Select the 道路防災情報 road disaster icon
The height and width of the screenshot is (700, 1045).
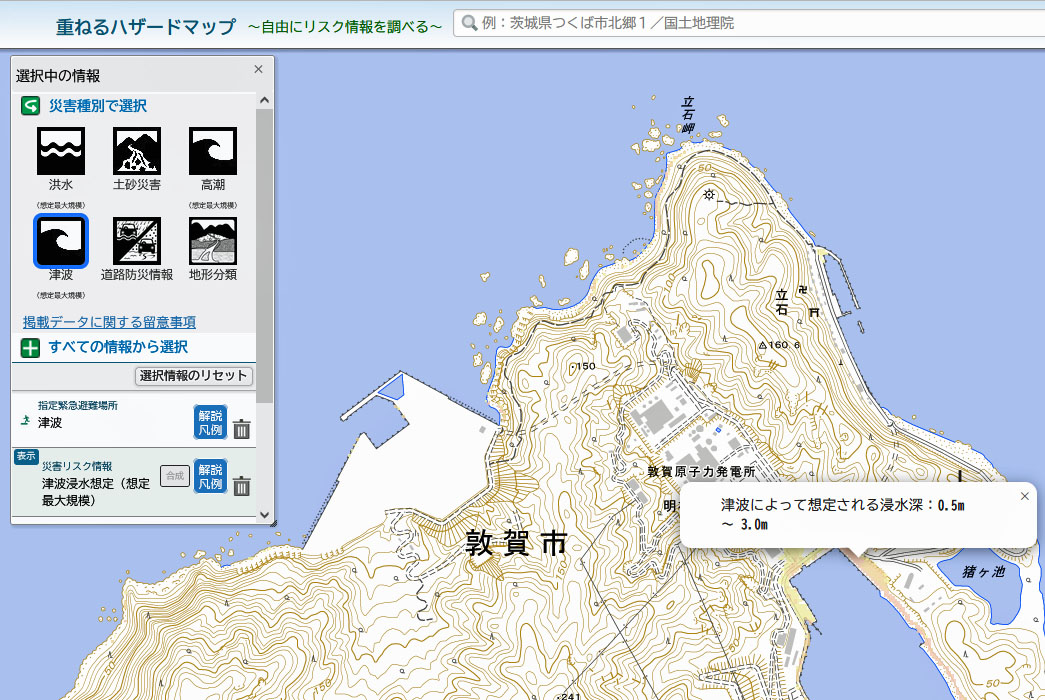(x=137, y=241)
